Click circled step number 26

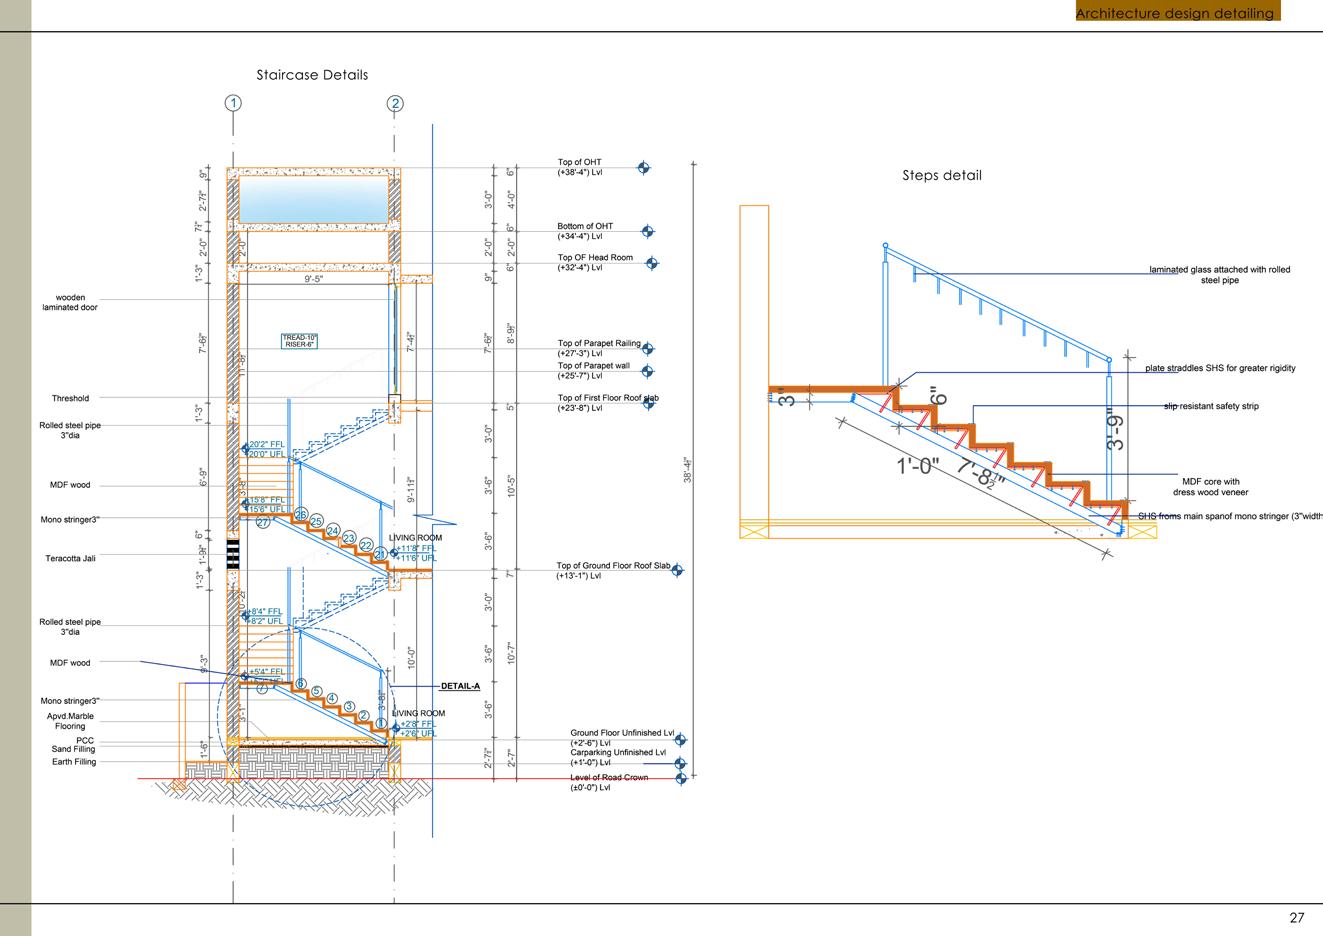[x=300, y=514]
